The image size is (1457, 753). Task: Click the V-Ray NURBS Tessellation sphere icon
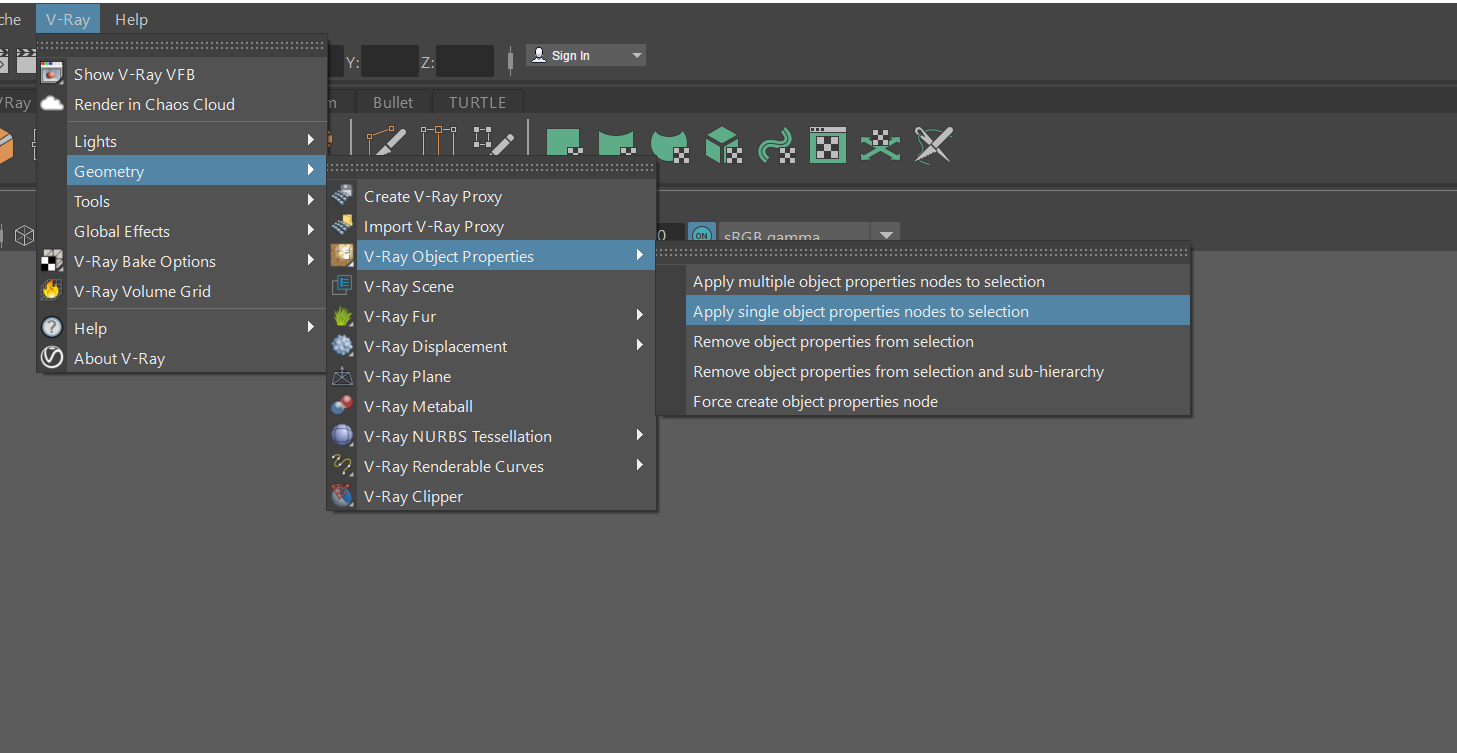(x=343, y=436)
